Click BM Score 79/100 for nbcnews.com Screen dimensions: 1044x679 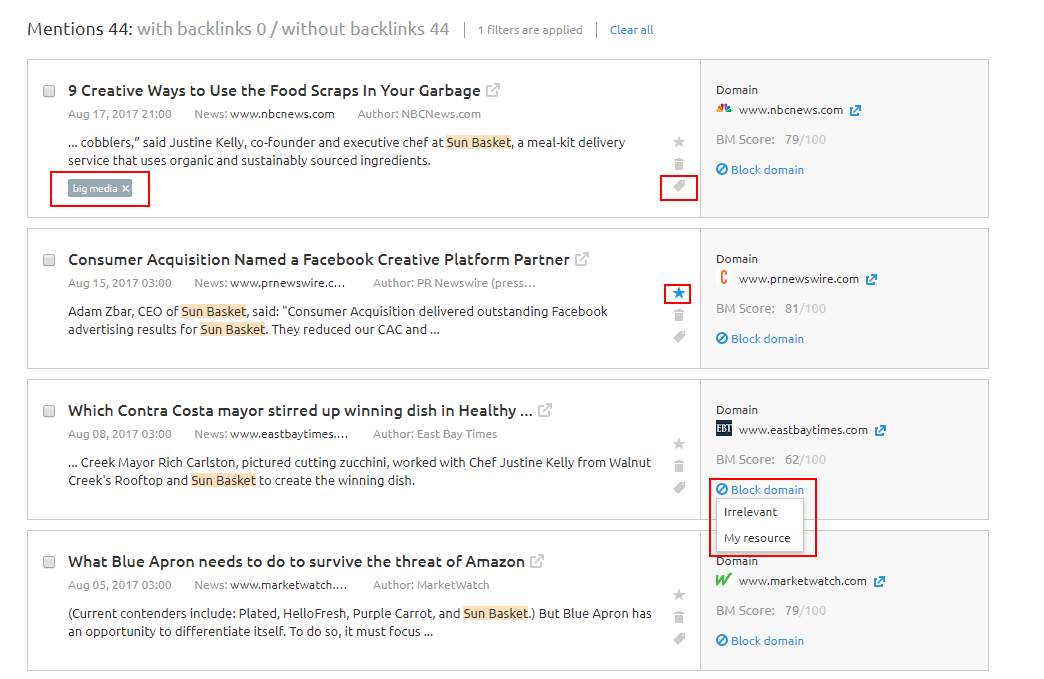tap(771, 140)
